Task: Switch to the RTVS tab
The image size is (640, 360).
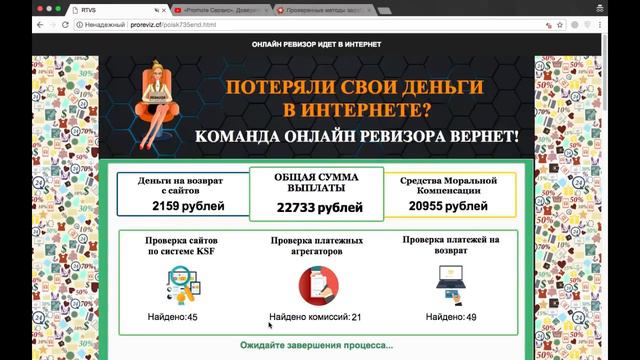Action: point(118,10)
